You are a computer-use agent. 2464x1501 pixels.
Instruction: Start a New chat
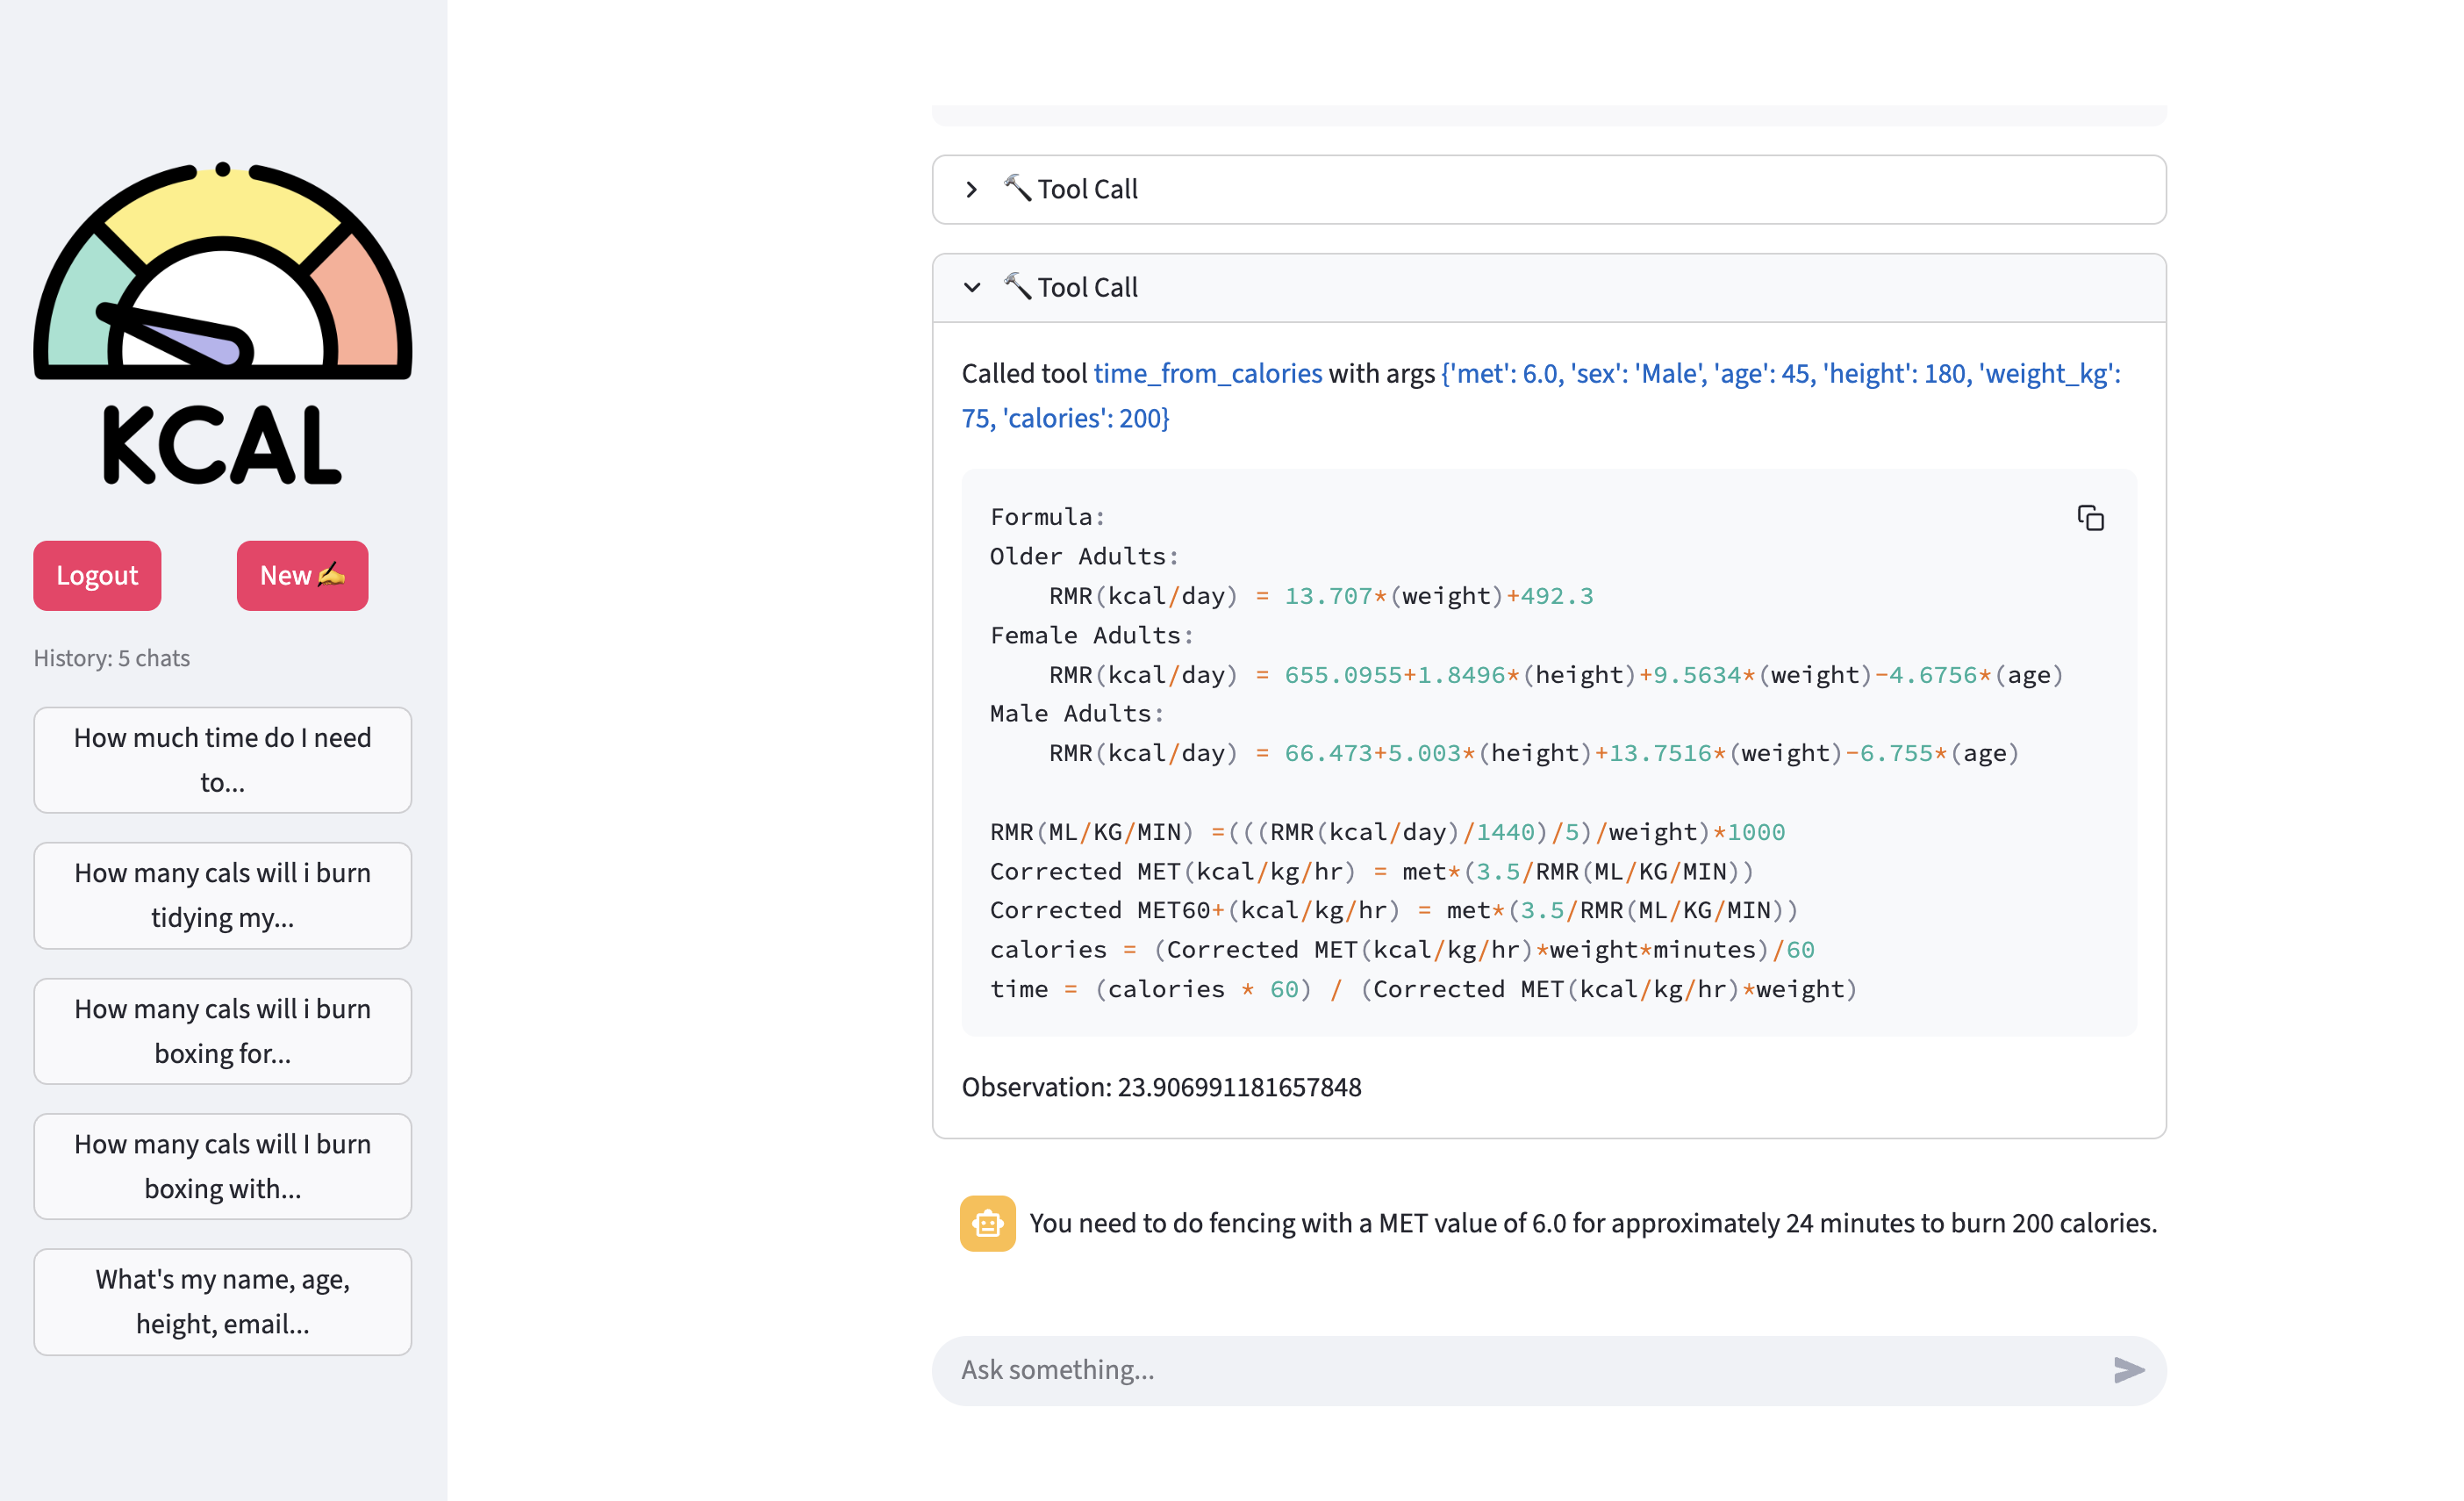click(302, 575)
